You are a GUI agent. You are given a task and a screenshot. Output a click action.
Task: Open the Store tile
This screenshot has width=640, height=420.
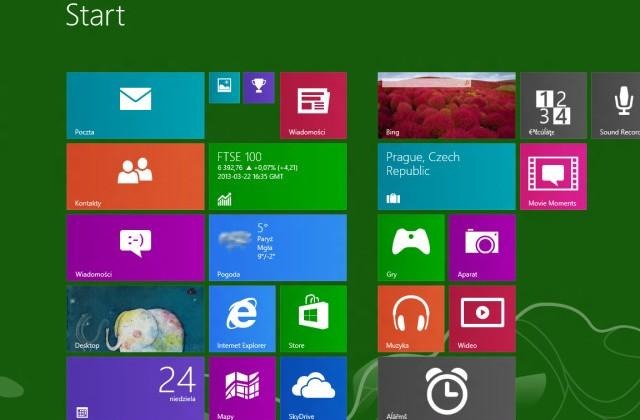tap(313, 319)
